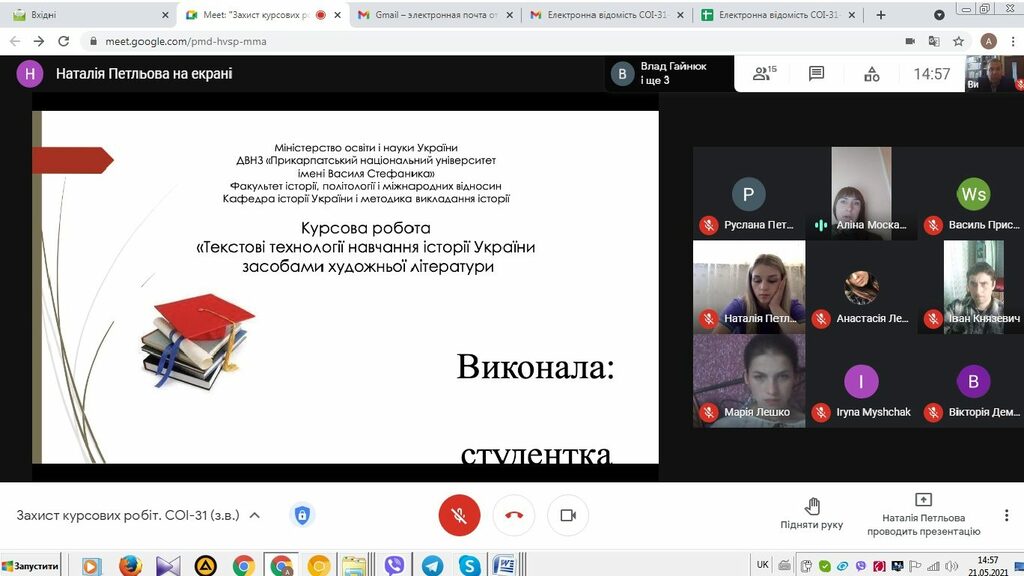1024x576 pixels.
Task: Raise hand with Підняти руку button
Action: (x=812, y=513)
